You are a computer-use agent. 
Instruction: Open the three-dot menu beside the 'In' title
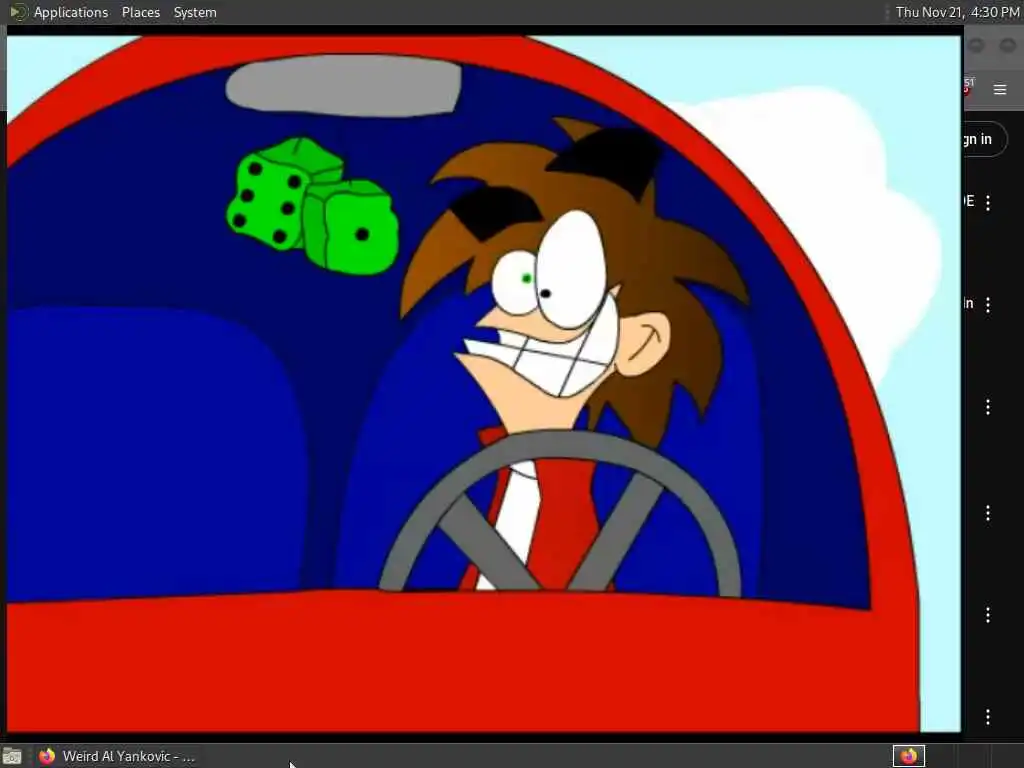point(988,304)
